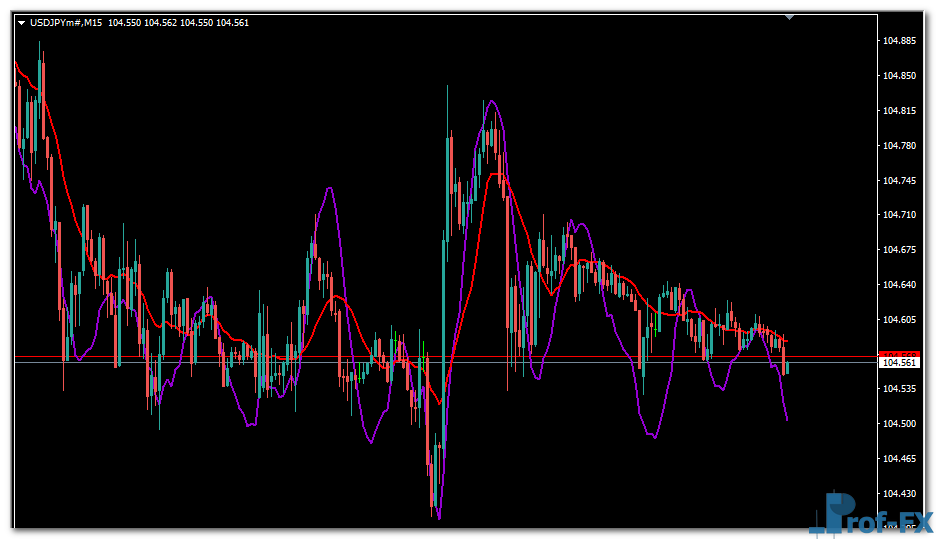Click the 104.535 price axis value
936x539 pixels.
899,389
